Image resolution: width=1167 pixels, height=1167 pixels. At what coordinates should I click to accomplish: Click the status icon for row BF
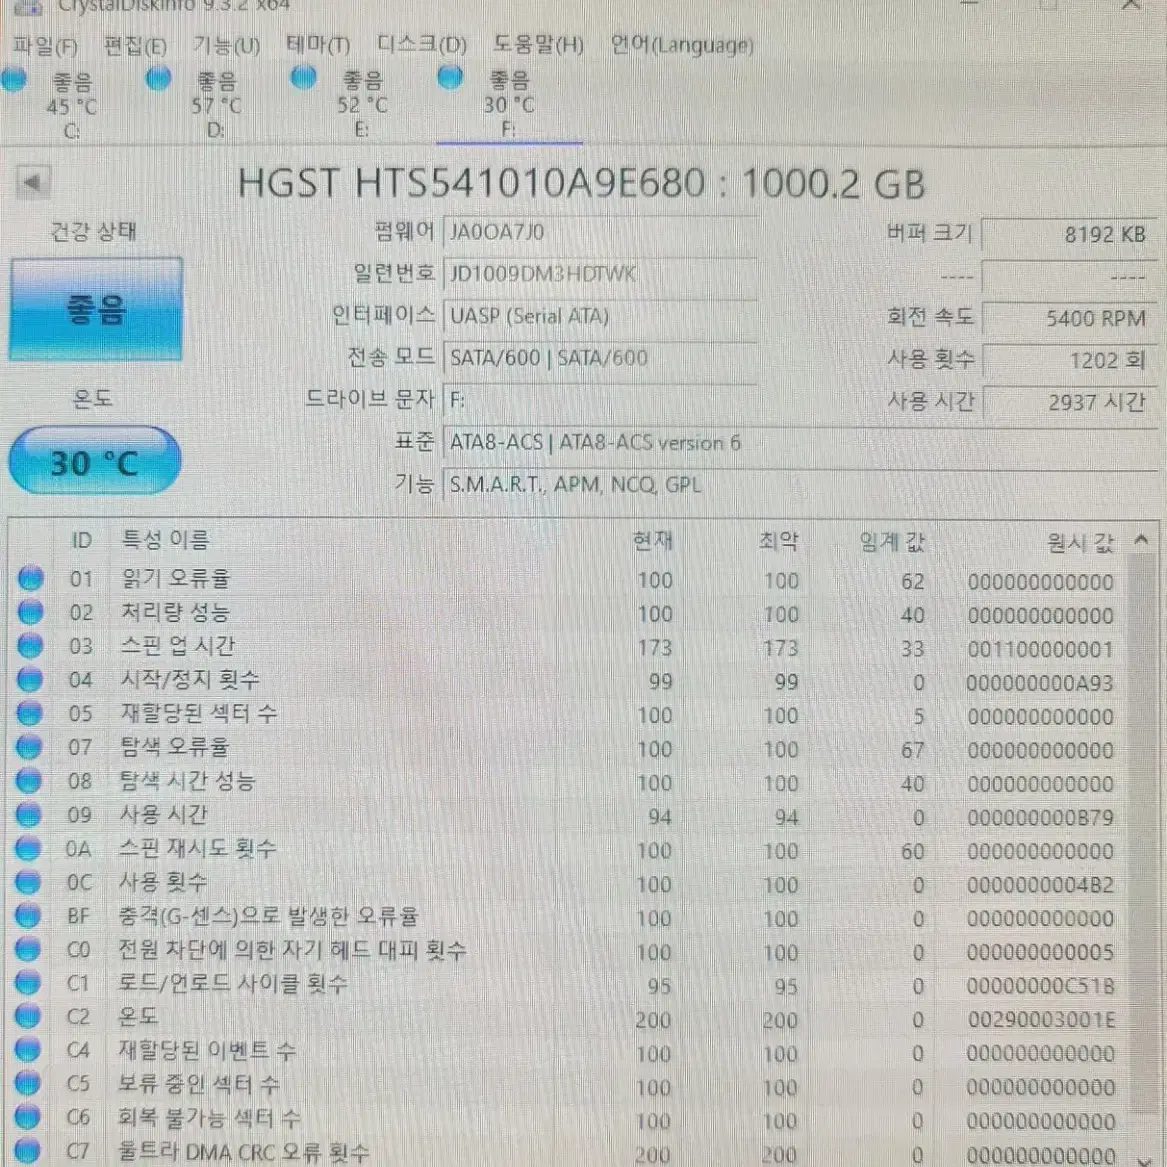click(28, 915)
